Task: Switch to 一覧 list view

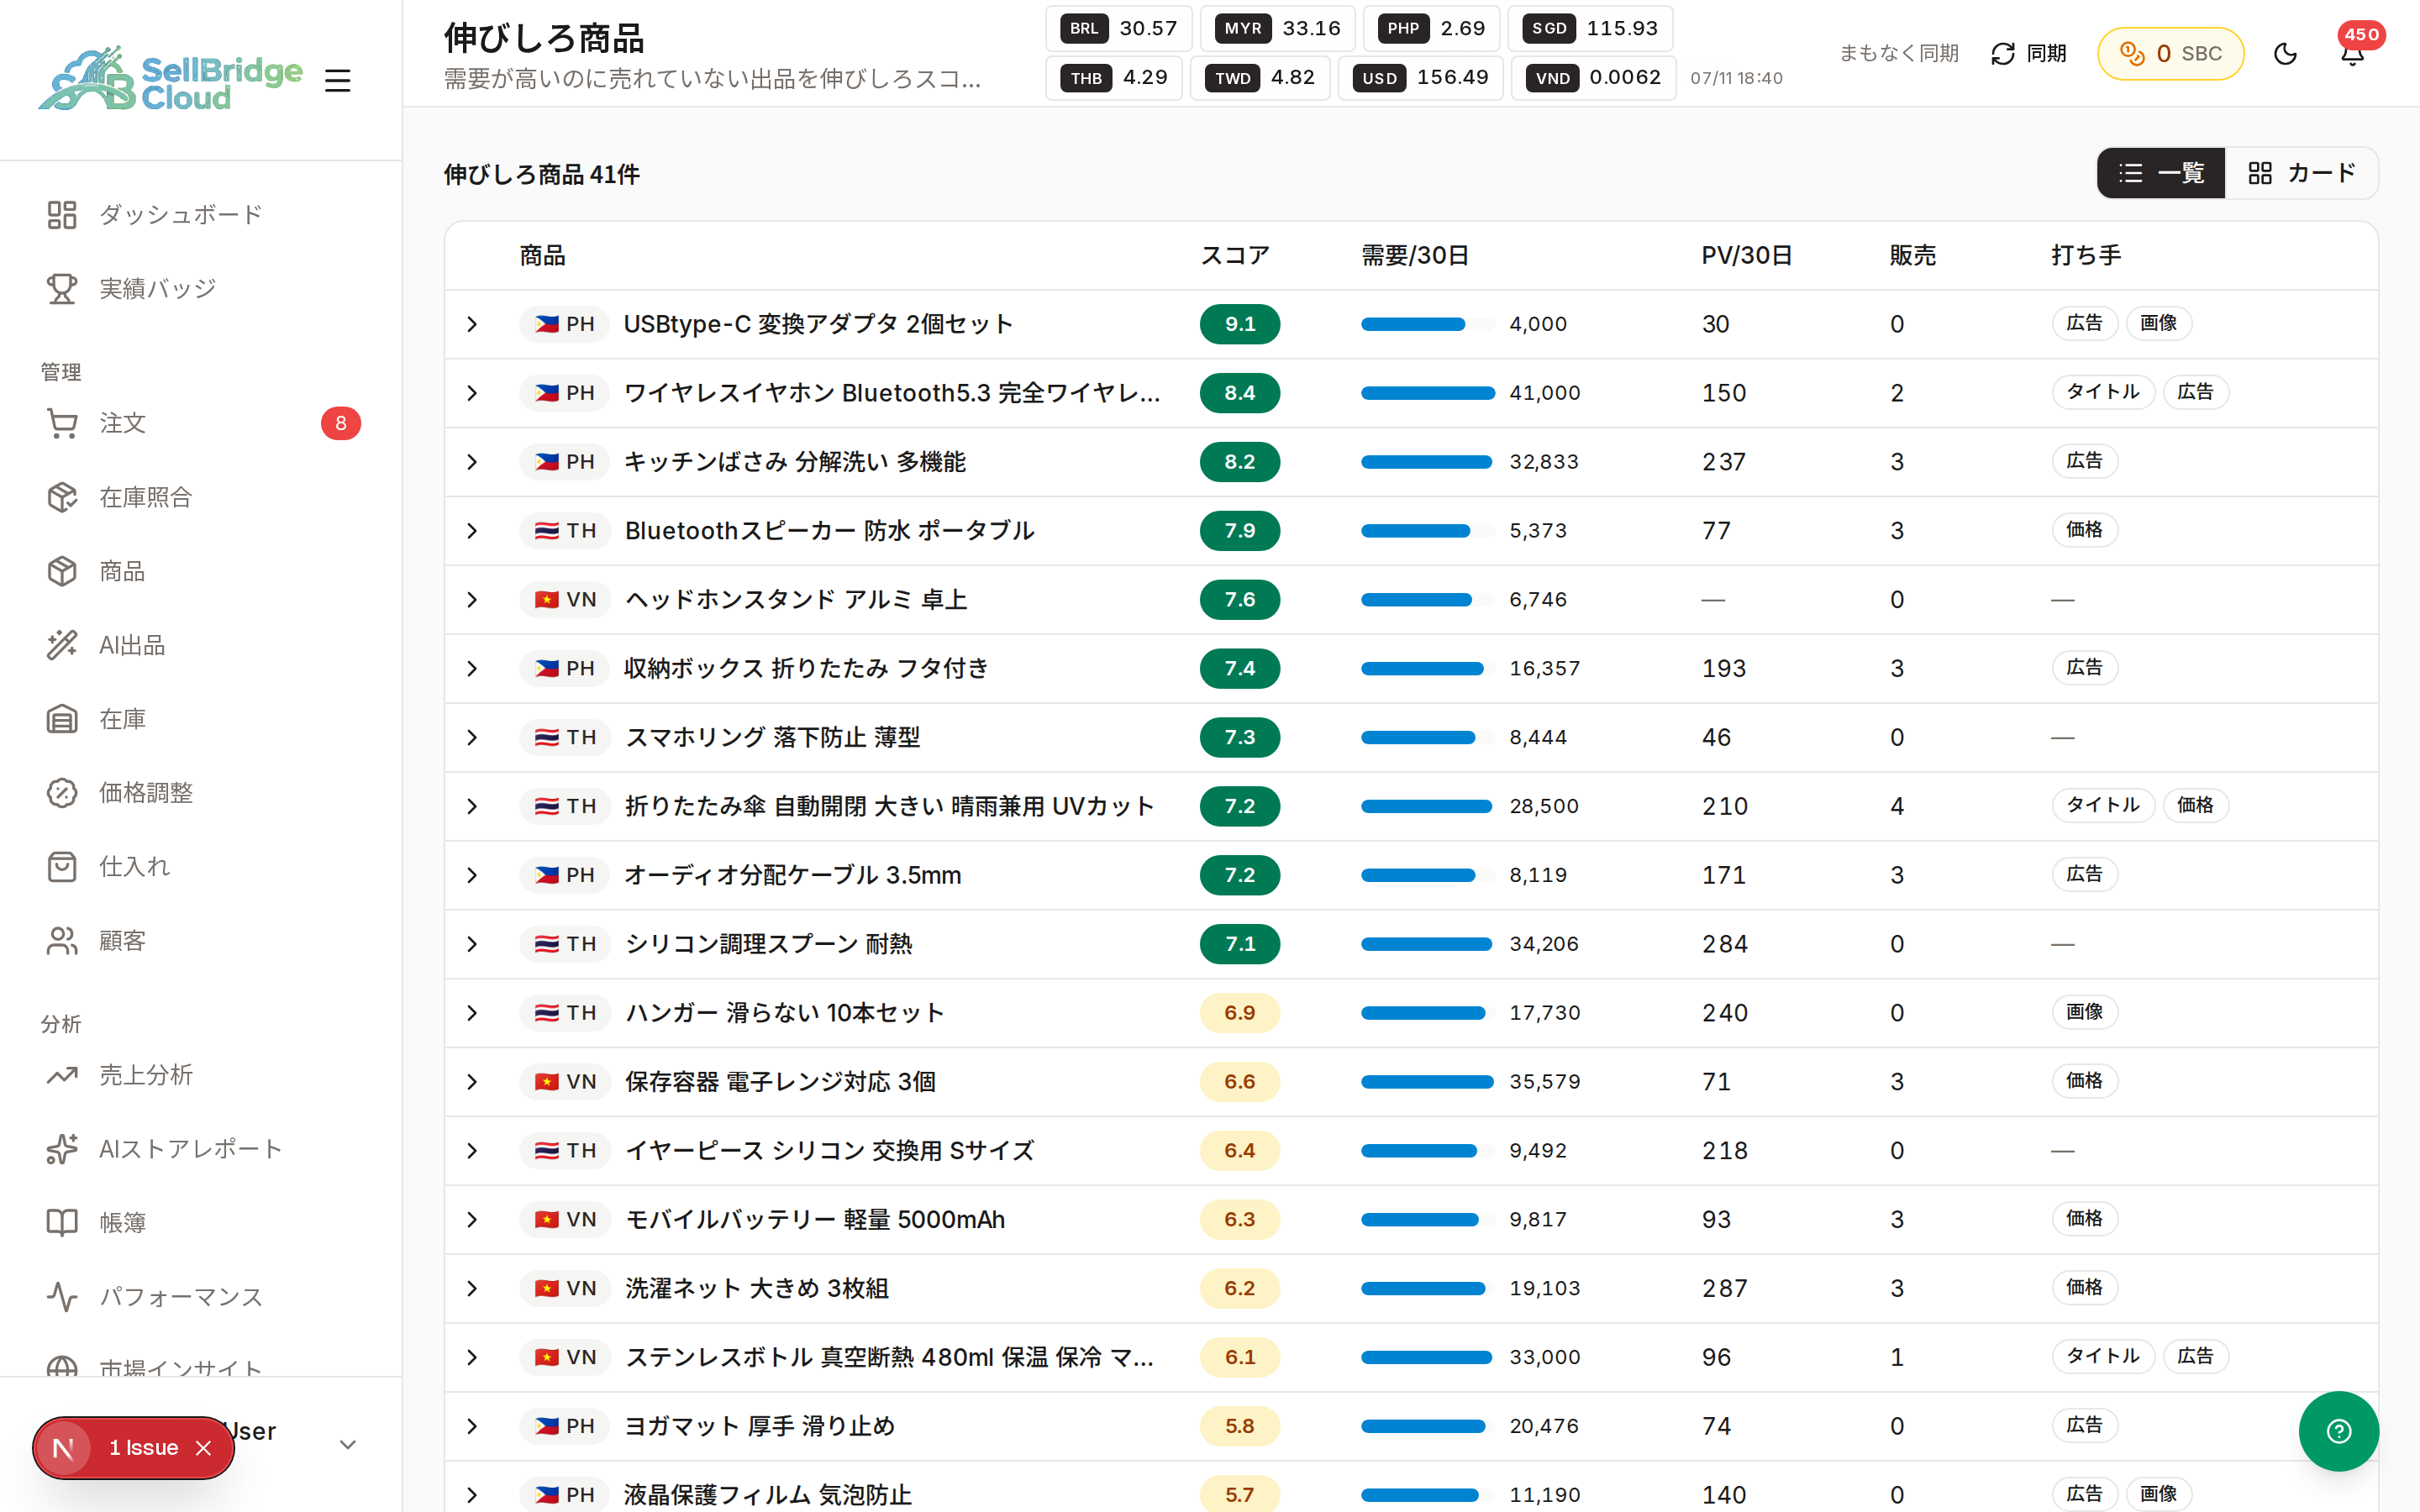Action: 2160,173
